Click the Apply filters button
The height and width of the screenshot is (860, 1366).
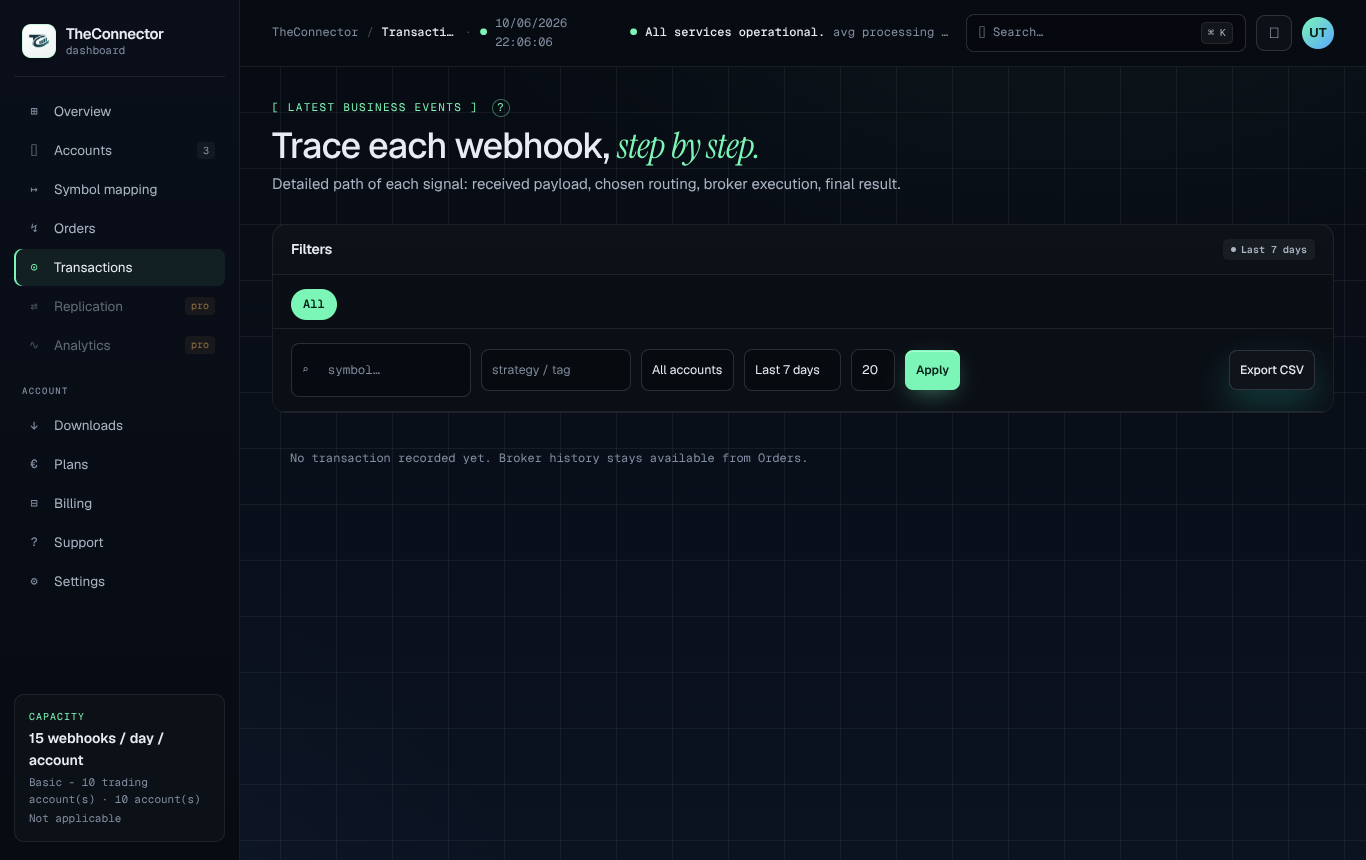point(932,370)
